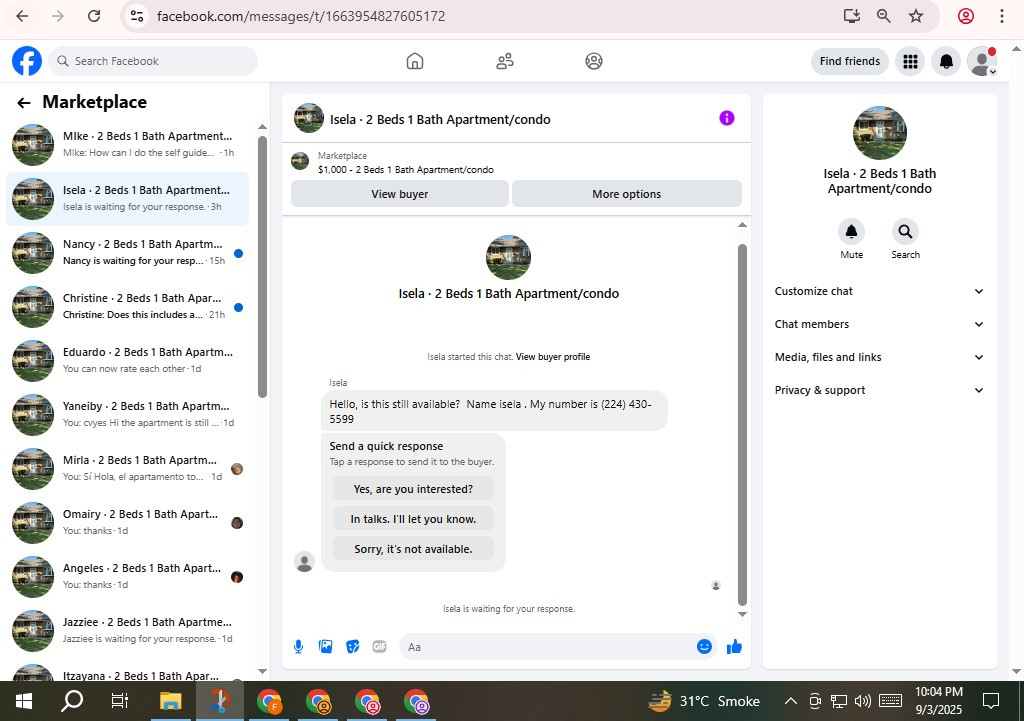The image size is (1024, 721).
Task: Send quick reply "Sorry, it's not available."
Action: pyautogui.click(x=413, y=549)
